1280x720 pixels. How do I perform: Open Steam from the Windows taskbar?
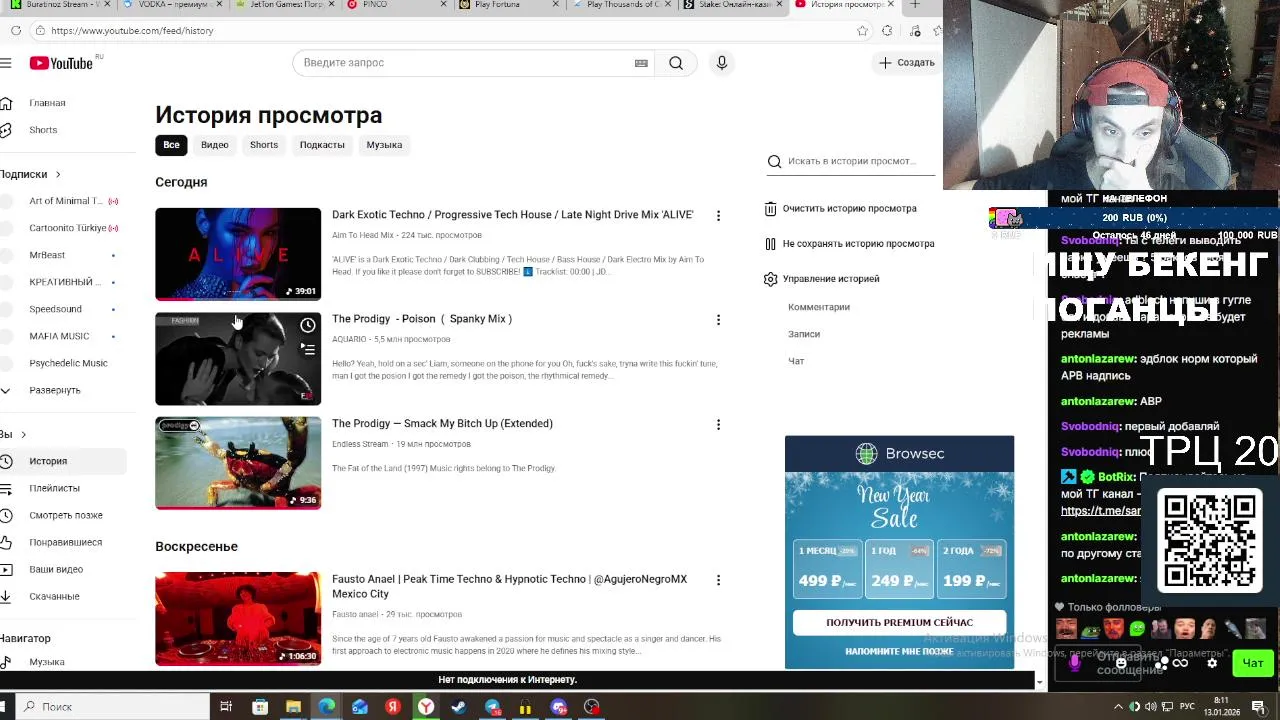(x=459, y=707)
